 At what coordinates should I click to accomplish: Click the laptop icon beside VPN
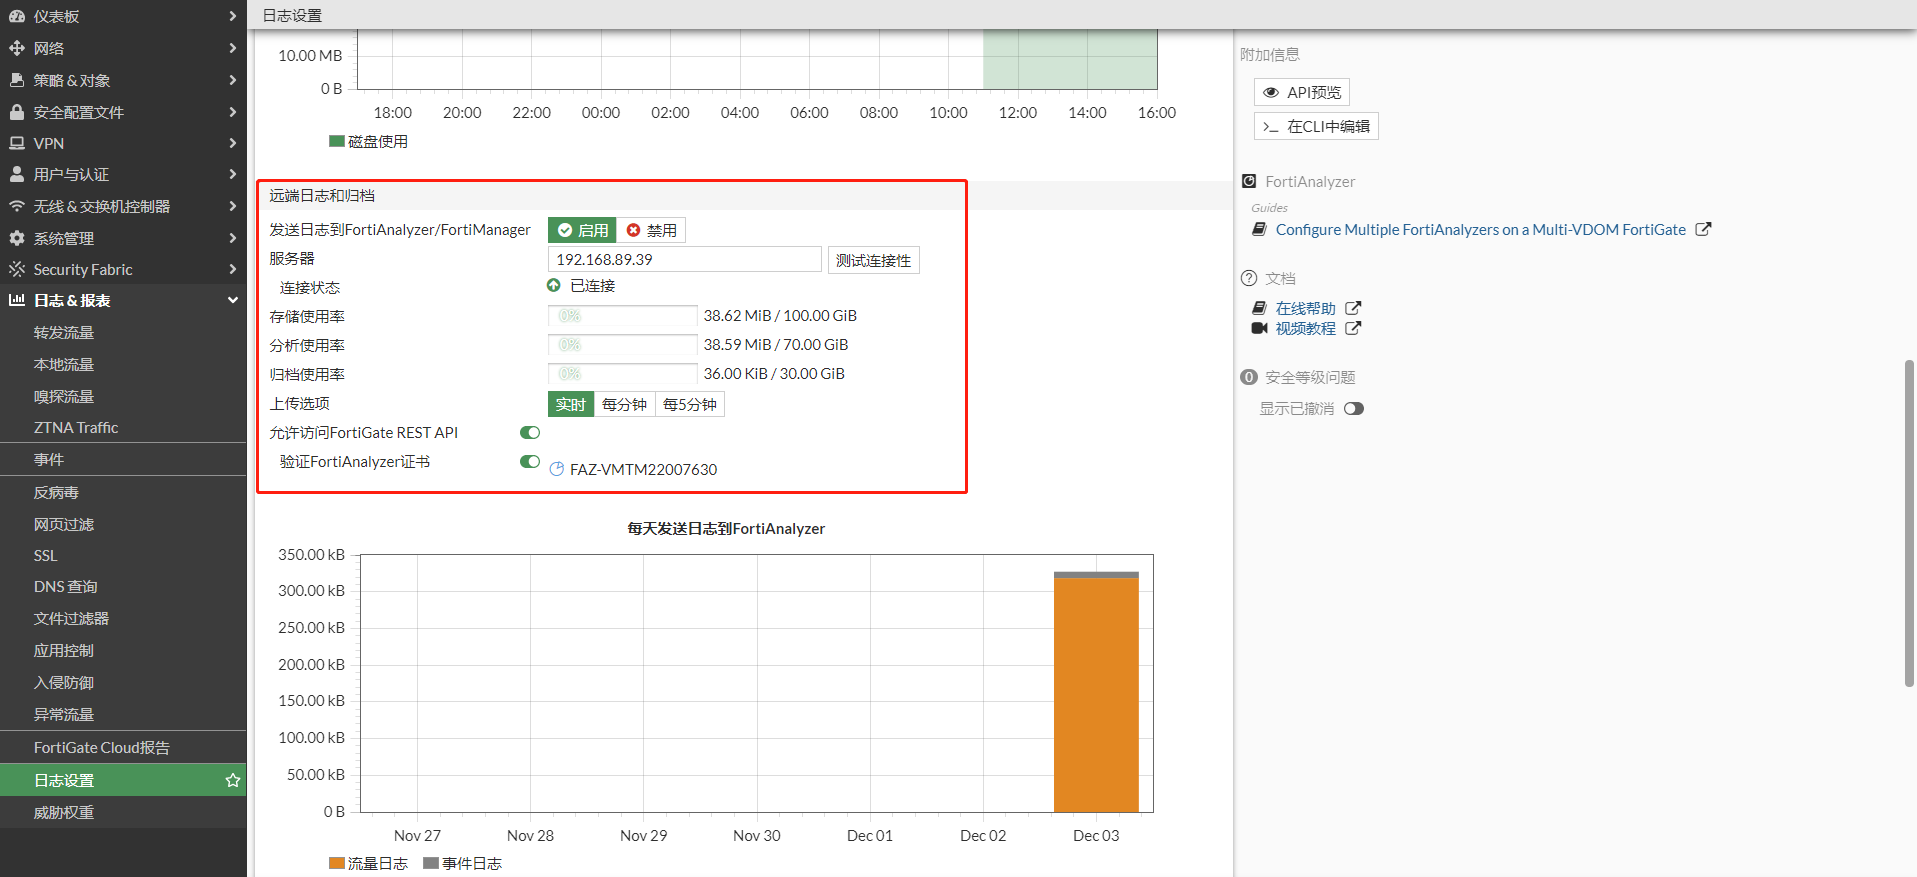click(17, 143)
